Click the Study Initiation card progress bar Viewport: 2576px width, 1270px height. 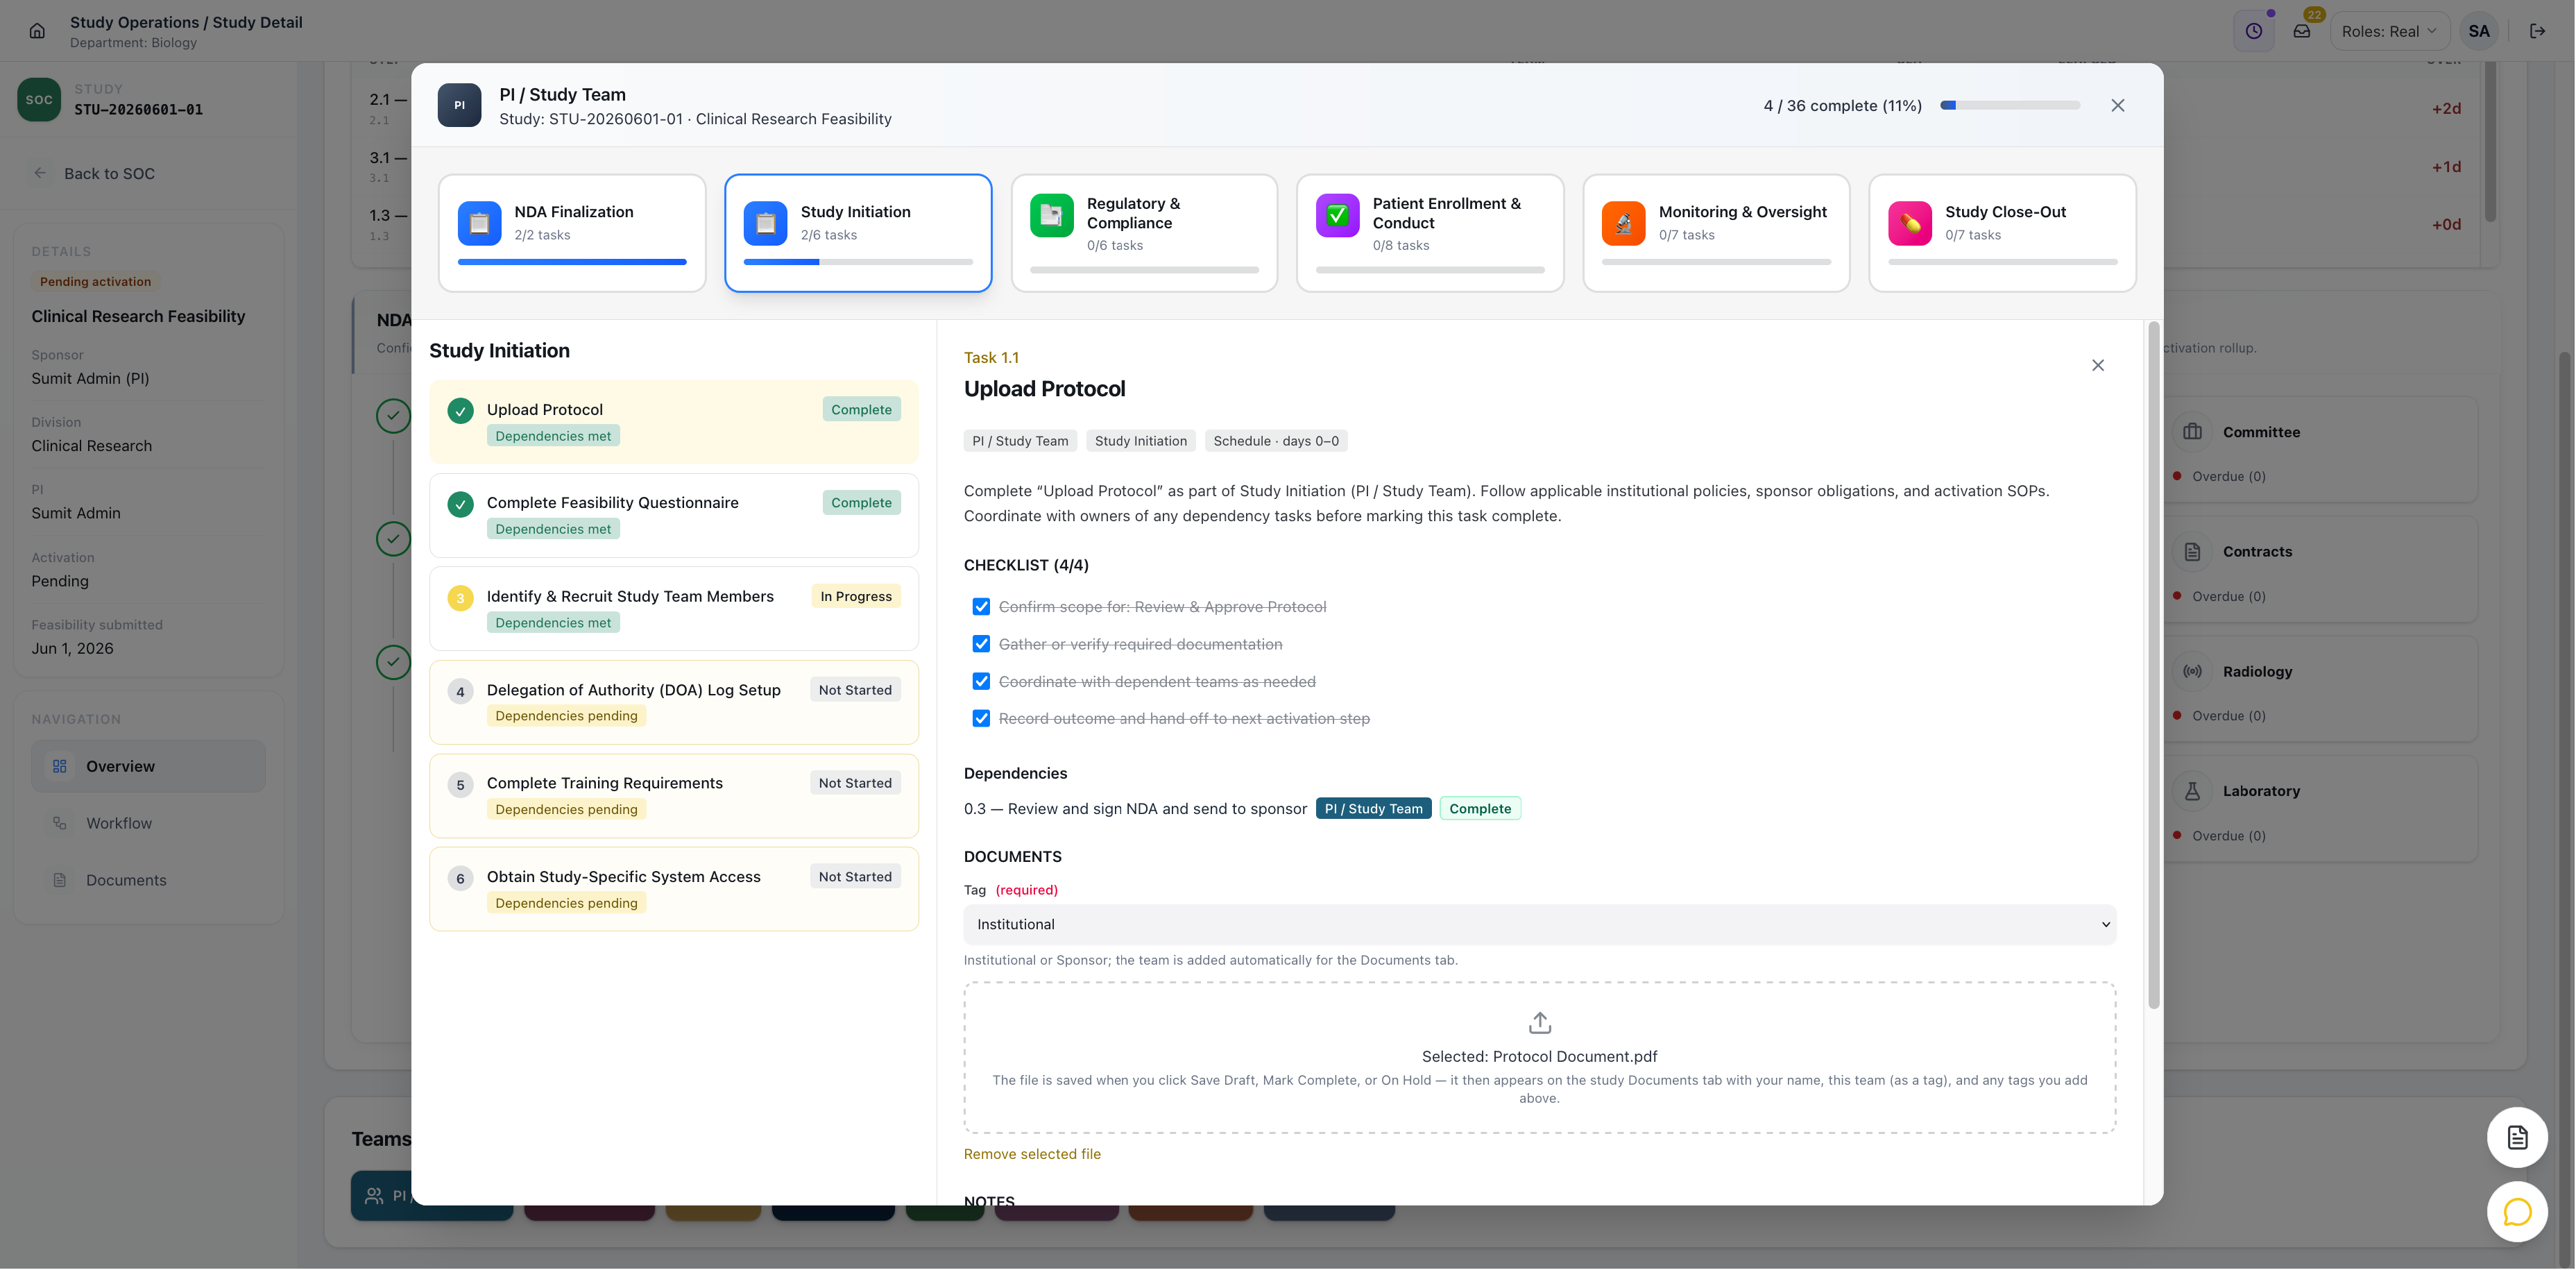[858, 262]
